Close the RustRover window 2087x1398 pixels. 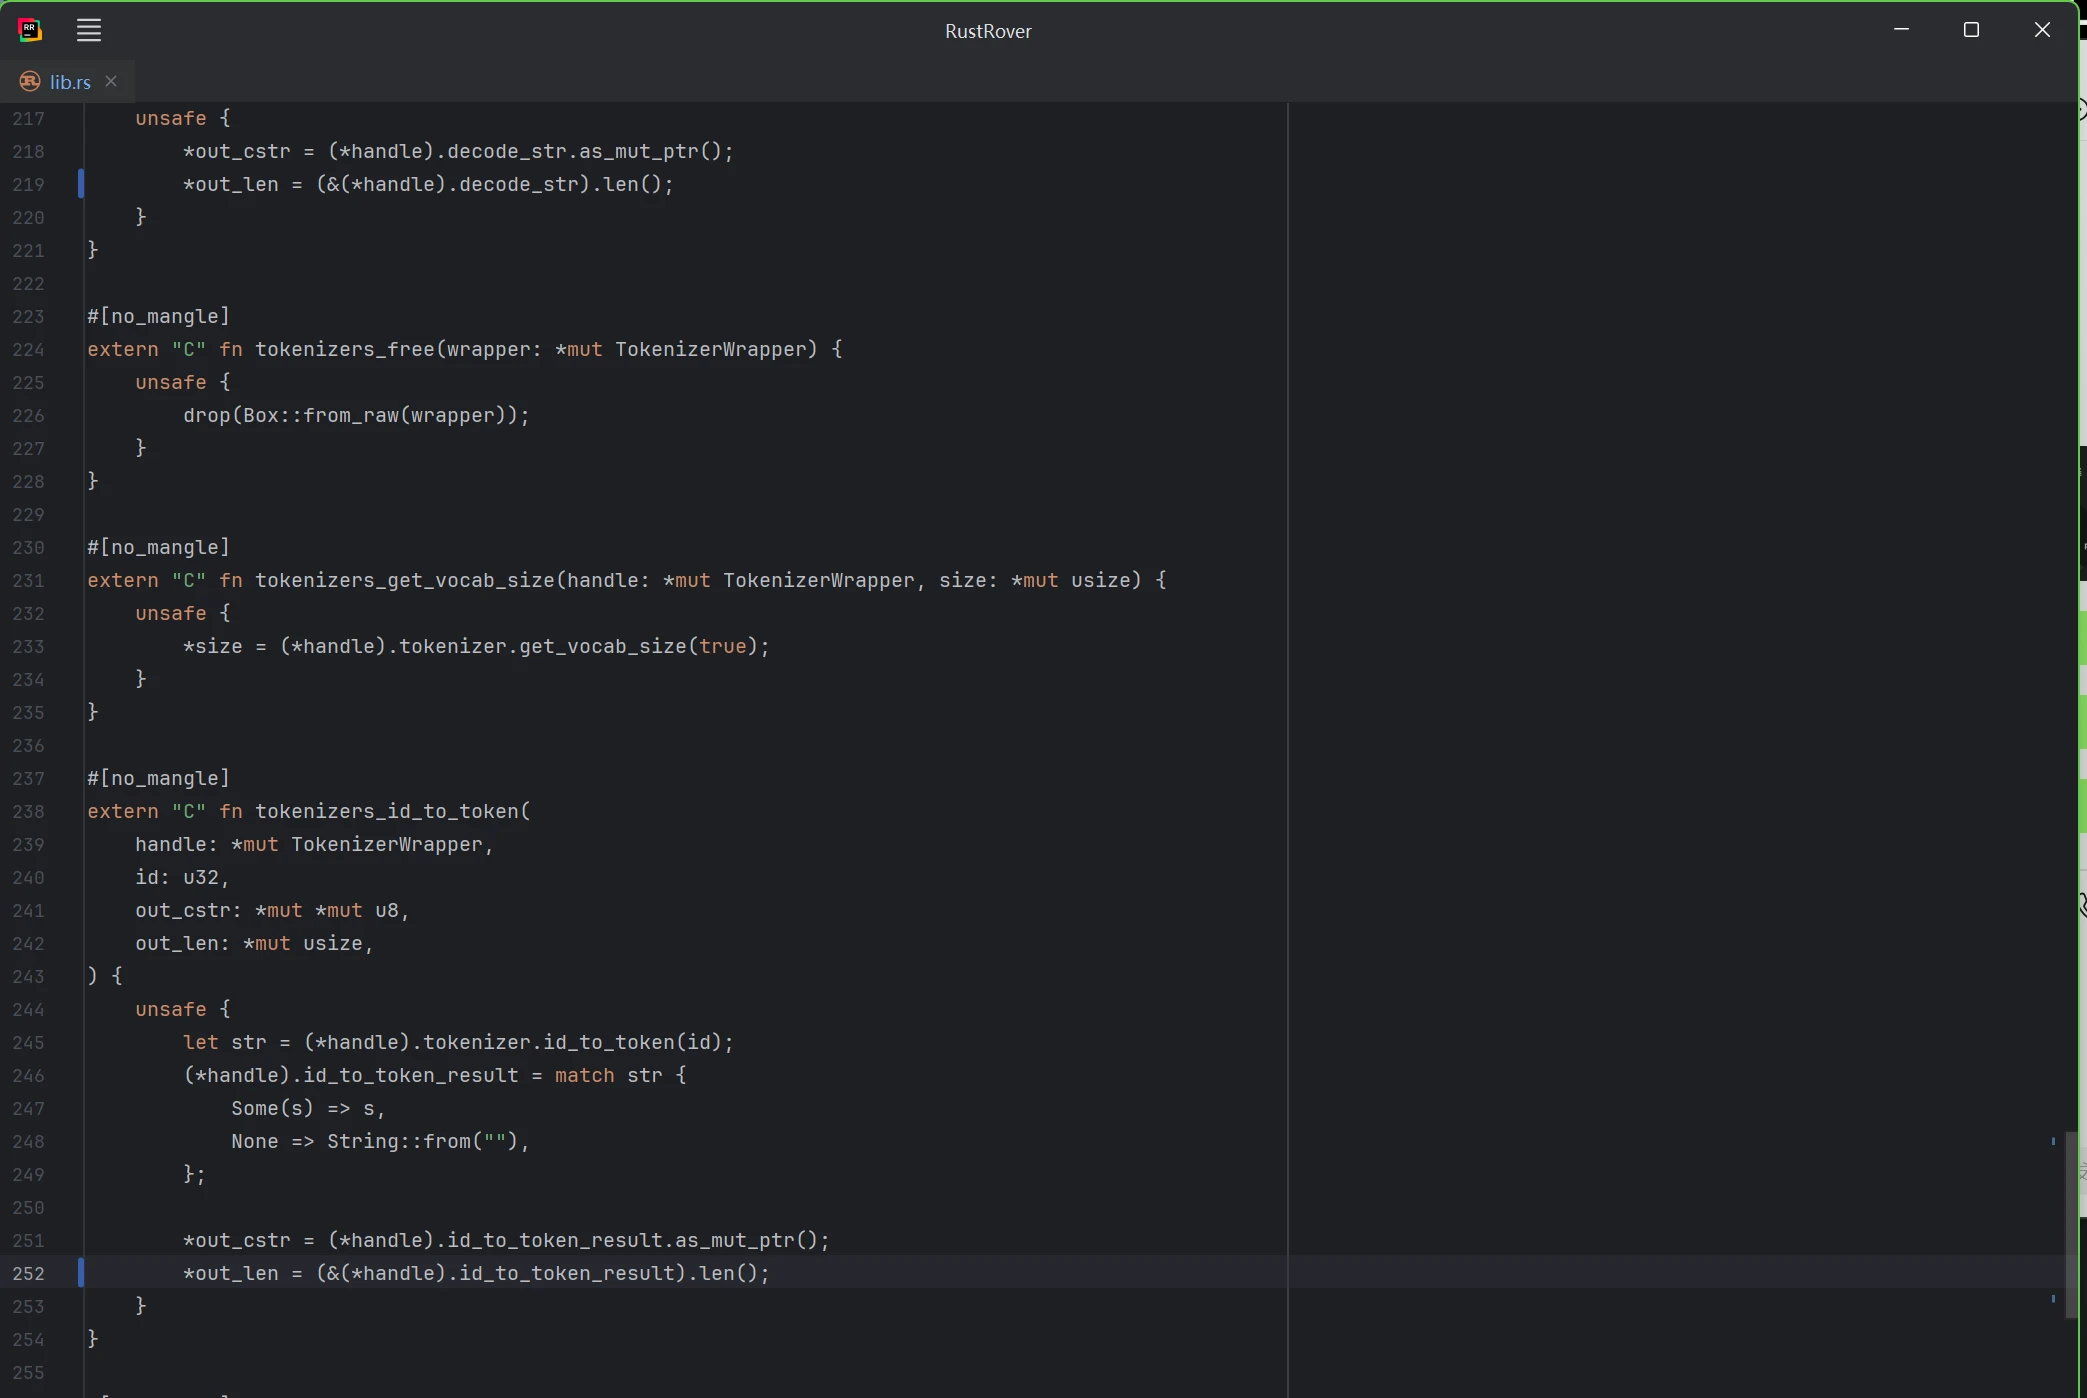(2042, 30)
